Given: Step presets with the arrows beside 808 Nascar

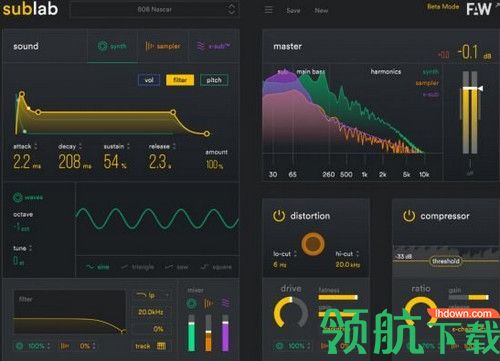Looking at the screenshot, I should [231, 9].
